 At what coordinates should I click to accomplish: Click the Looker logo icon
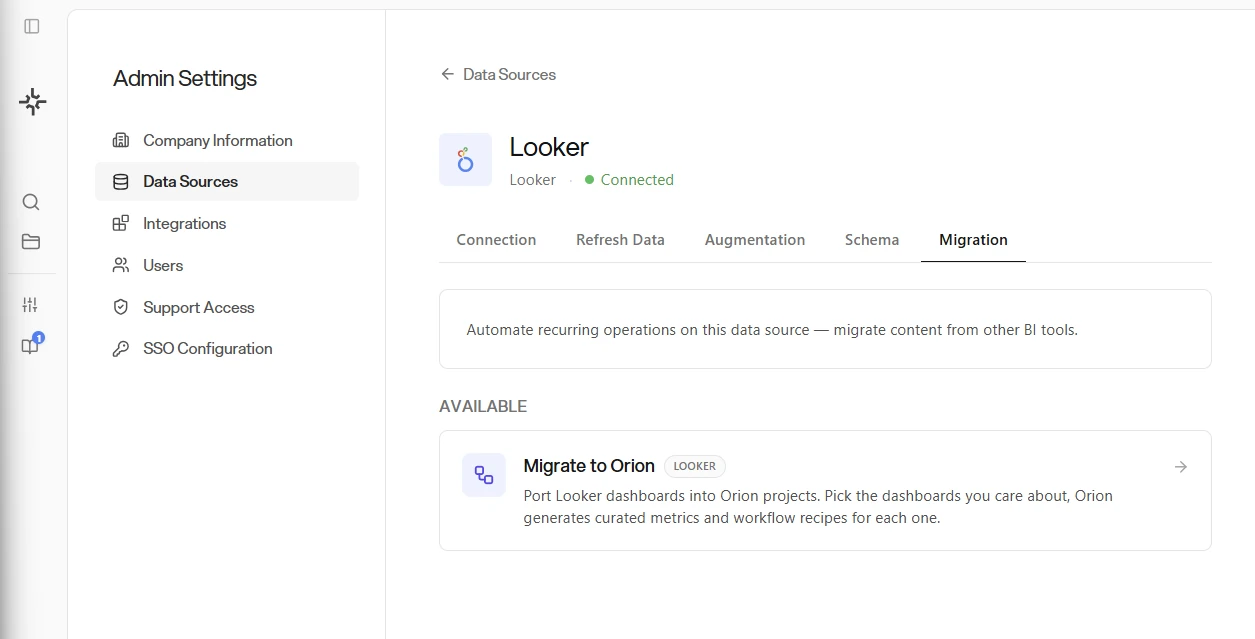click(465, 159)
